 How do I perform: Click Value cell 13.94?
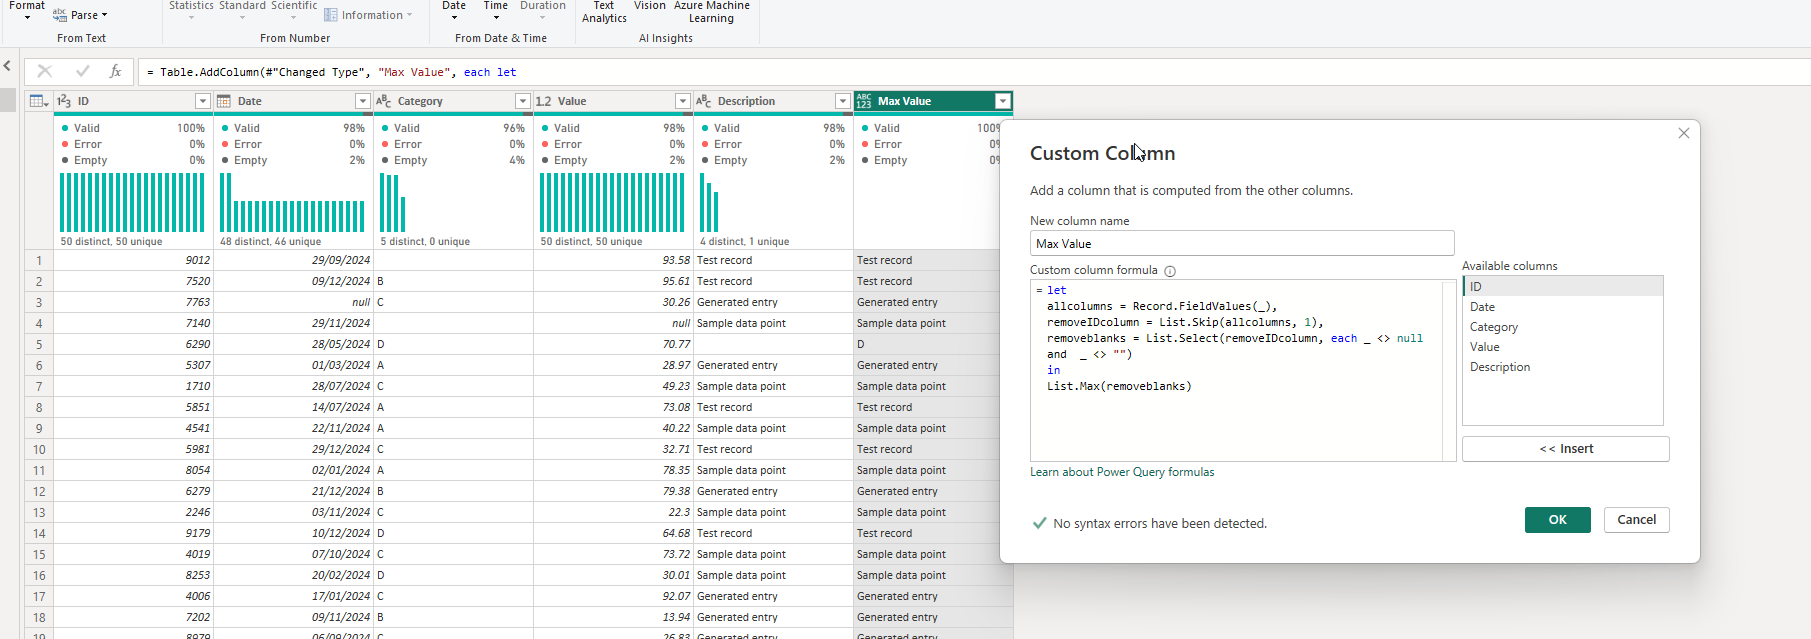click(x=613, y=617)
